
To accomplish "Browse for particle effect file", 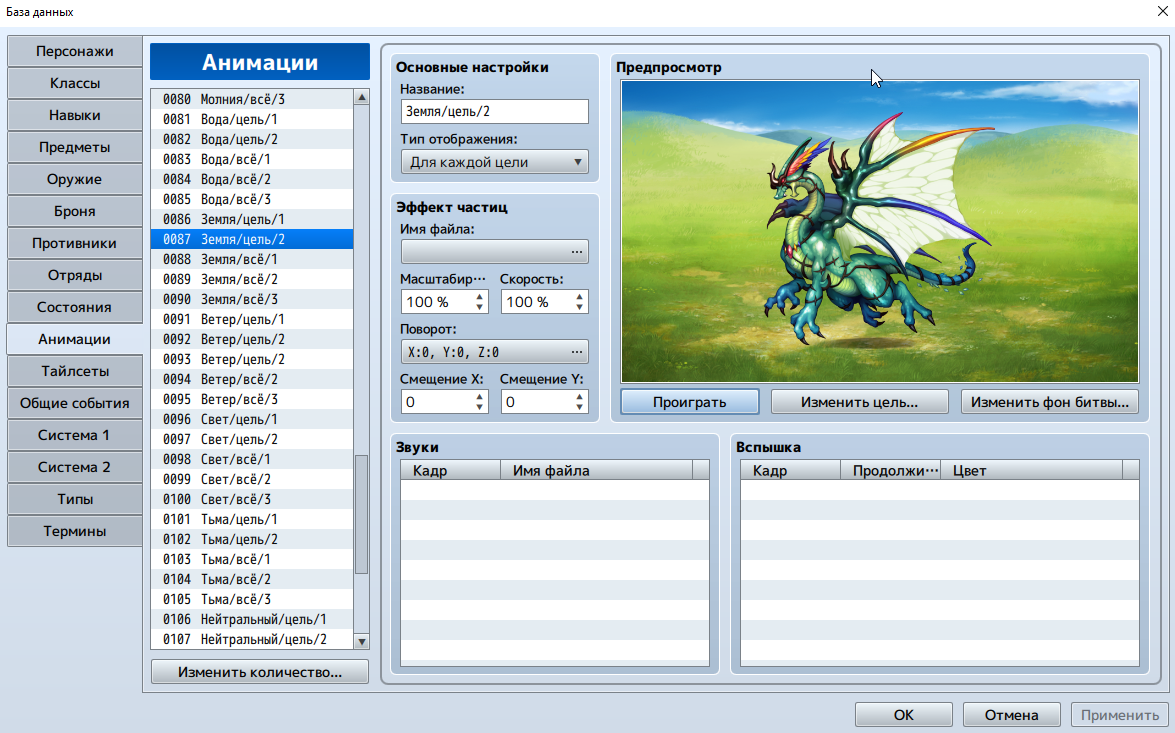I will tap(495, 252).
